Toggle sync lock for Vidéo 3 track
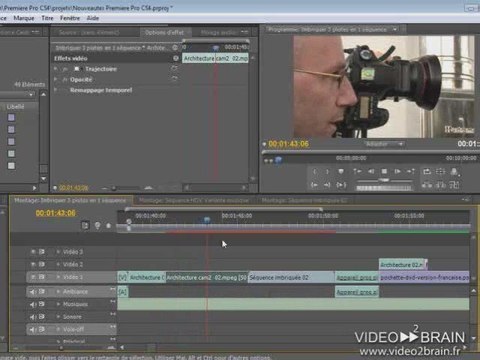The image size is (480, 360). [42, 252]
